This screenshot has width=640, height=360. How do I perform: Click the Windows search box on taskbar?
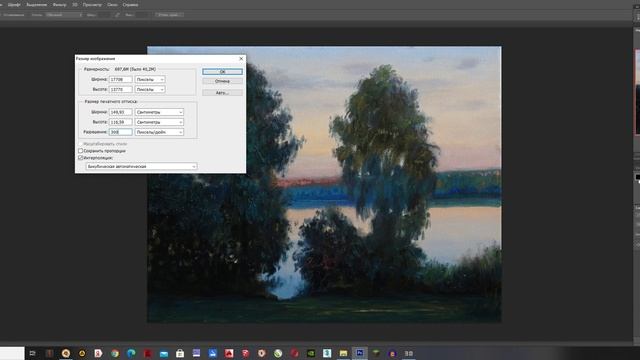point(12,353)
